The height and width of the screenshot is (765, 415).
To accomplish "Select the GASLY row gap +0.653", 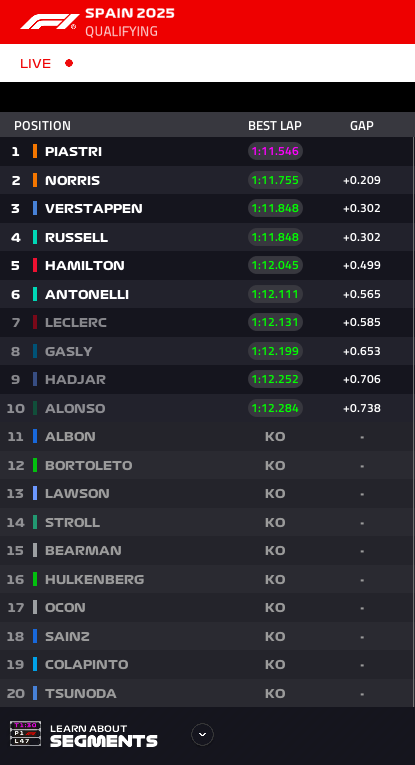I will pos(362,351).
